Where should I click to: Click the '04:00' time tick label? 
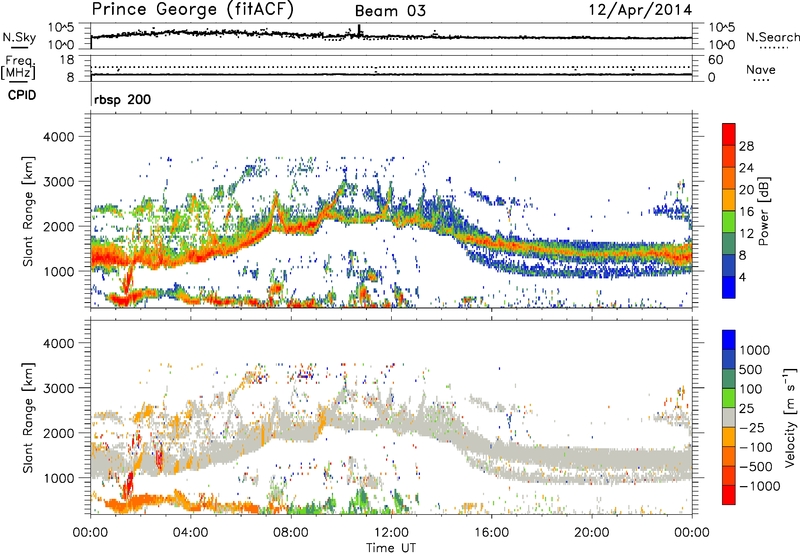click(190, 533)
